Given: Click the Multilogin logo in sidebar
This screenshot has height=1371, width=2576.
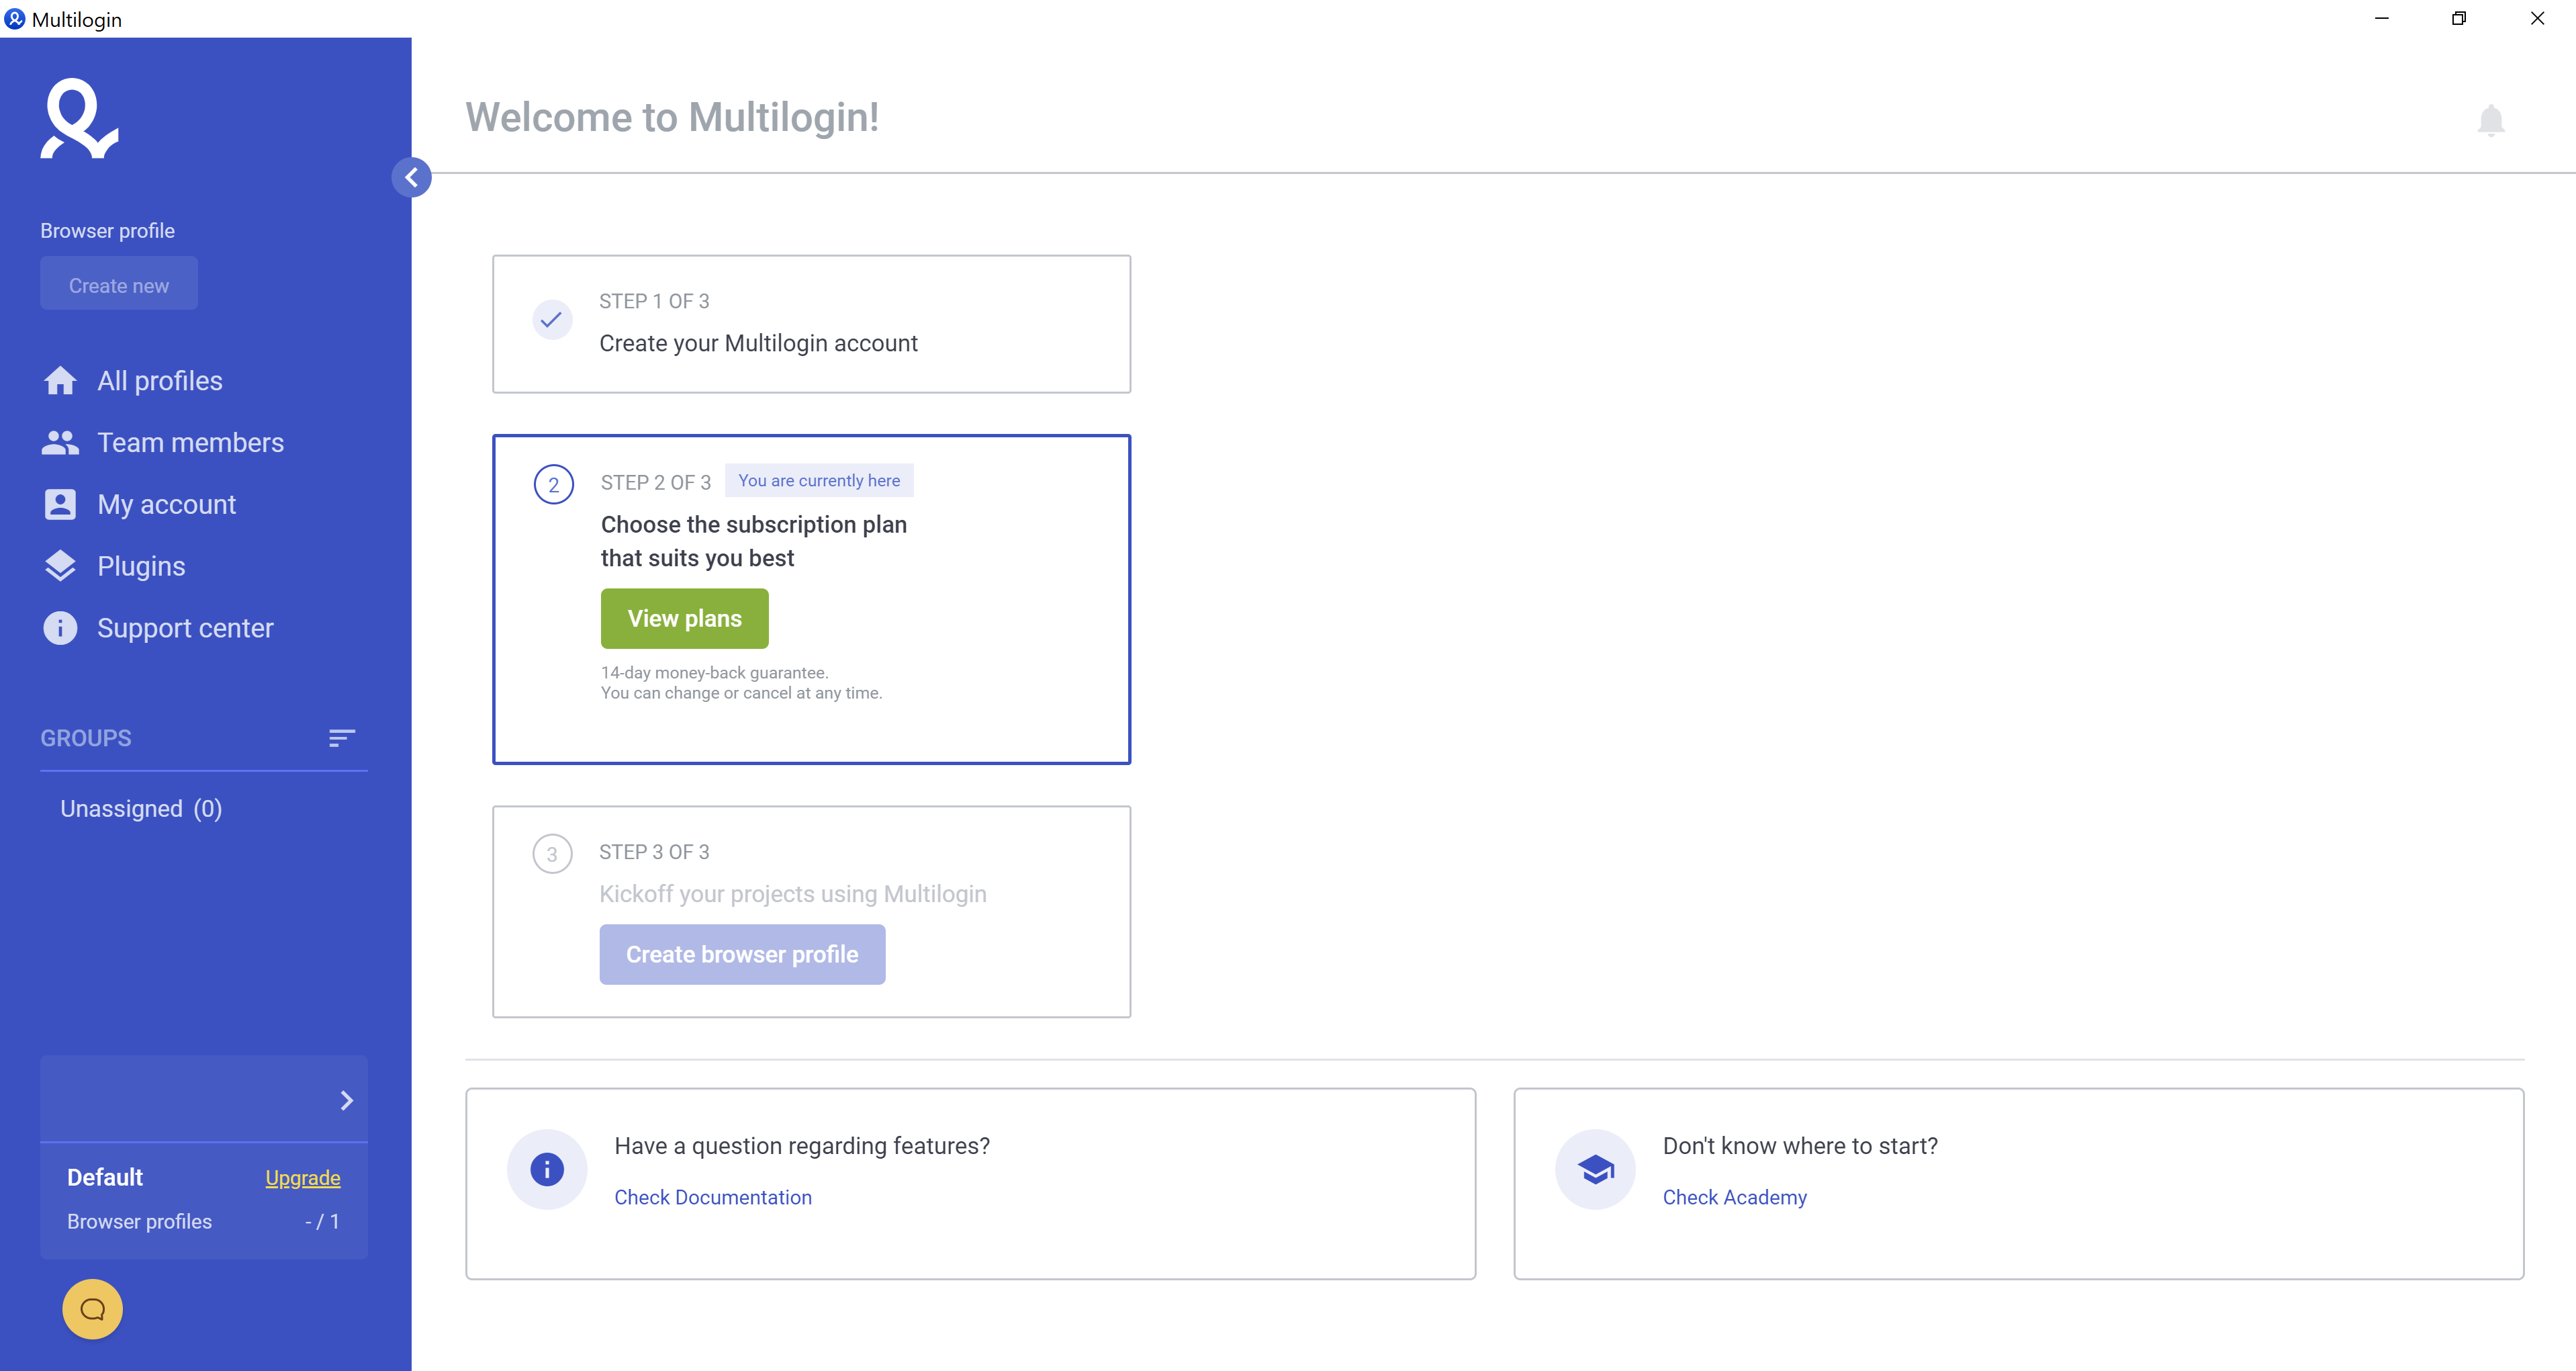Looking at the screenshot, I should pyautogui.click(x=79, y=119).
